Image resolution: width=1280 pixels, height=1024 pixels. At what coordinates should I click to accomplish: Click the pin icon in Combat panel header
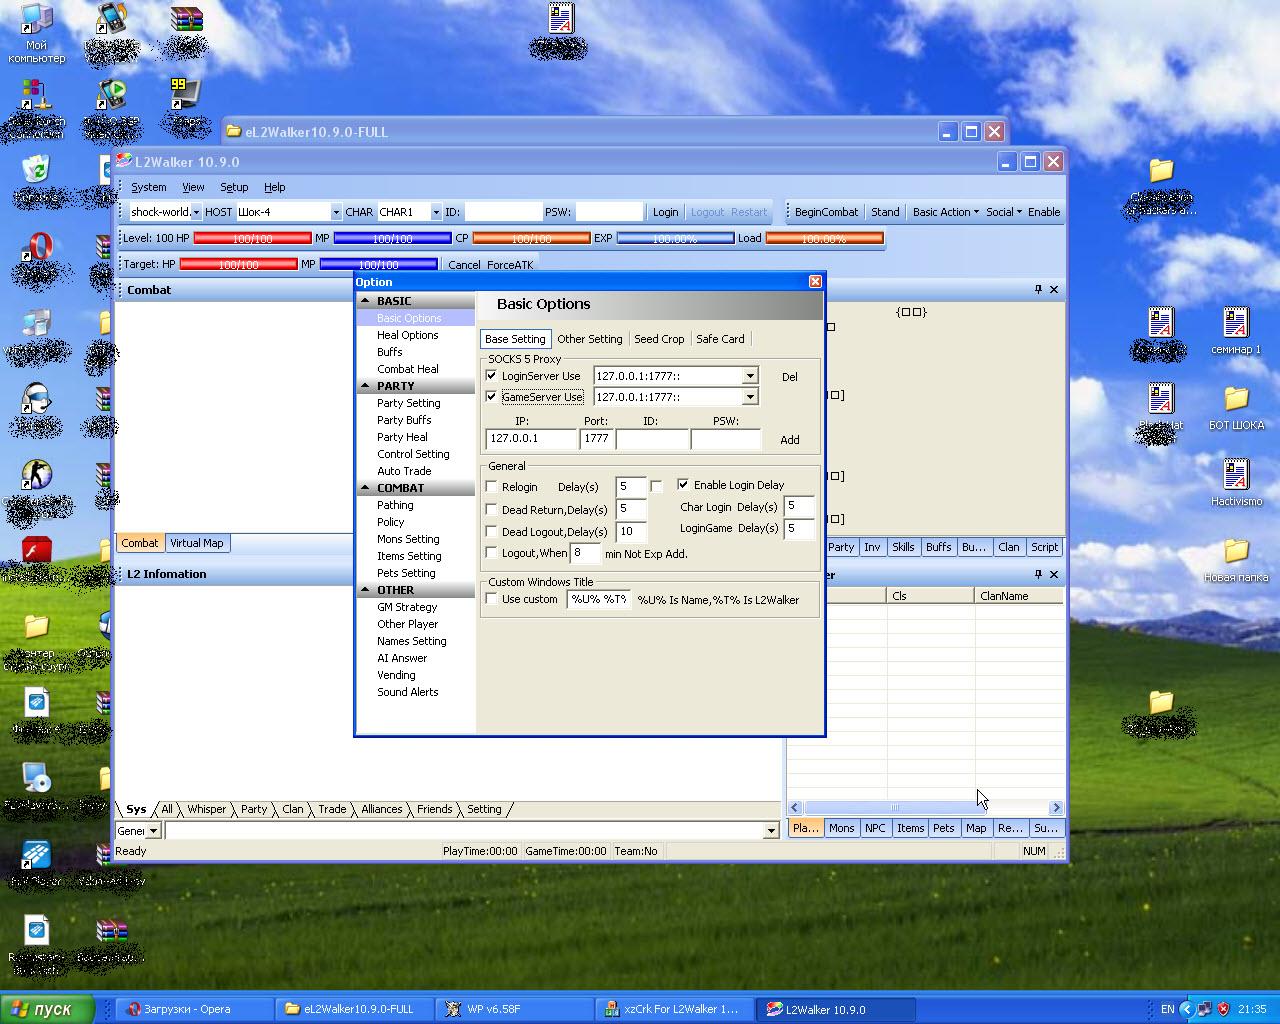(x=1038, y=289)
